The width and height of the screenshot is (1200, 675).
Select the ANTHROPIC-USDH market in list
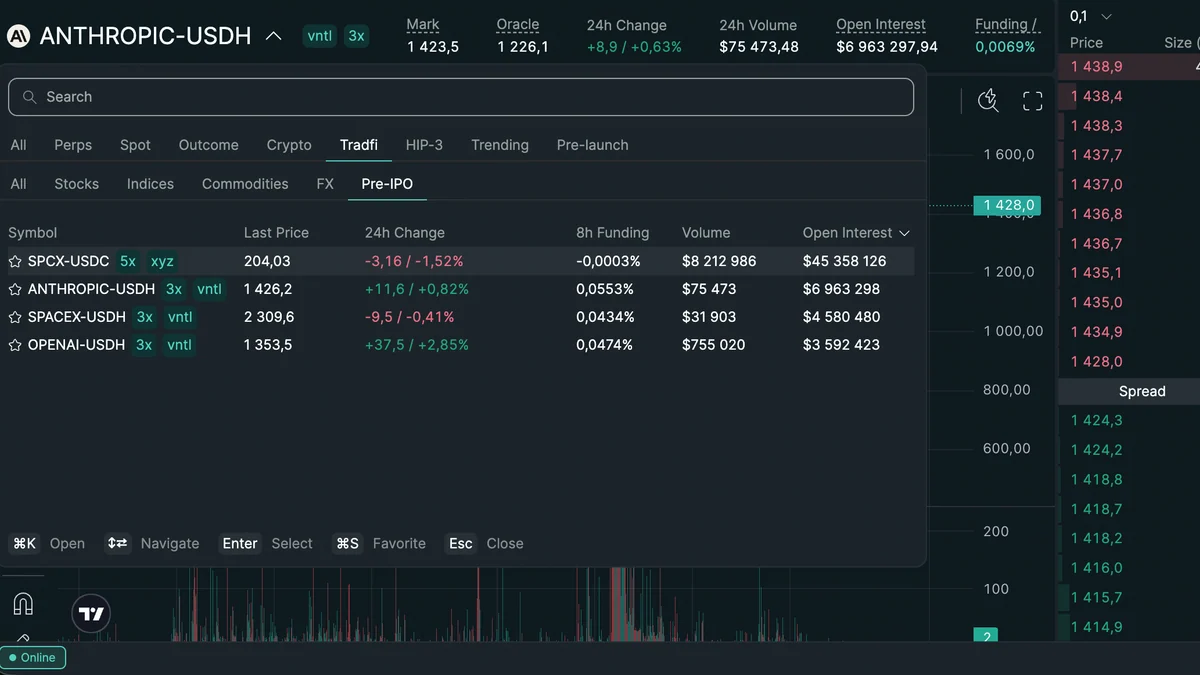pos(461,289)
